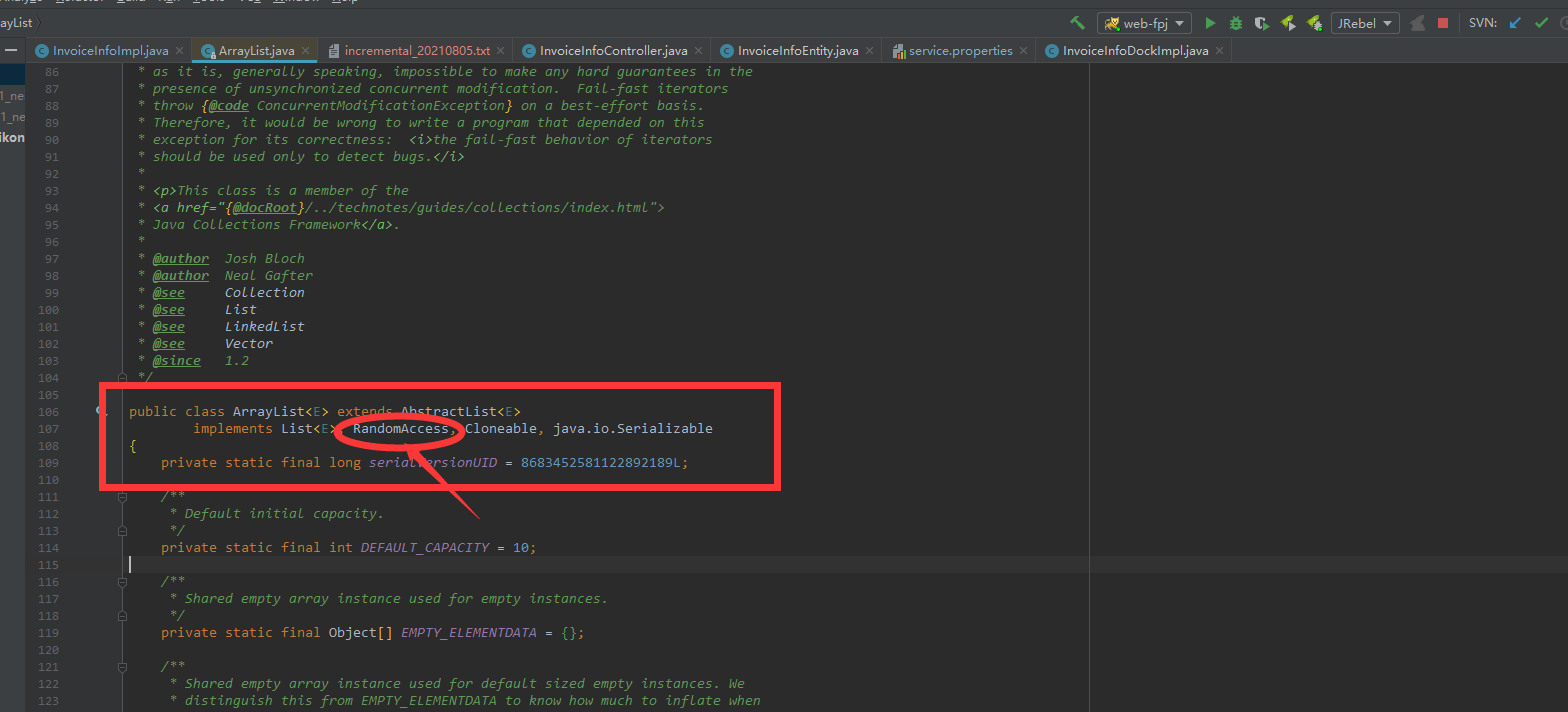Viewport: 1568px width, 712px height.
Task: Close the ArrayList.java tab
Action: click(306, 50)
